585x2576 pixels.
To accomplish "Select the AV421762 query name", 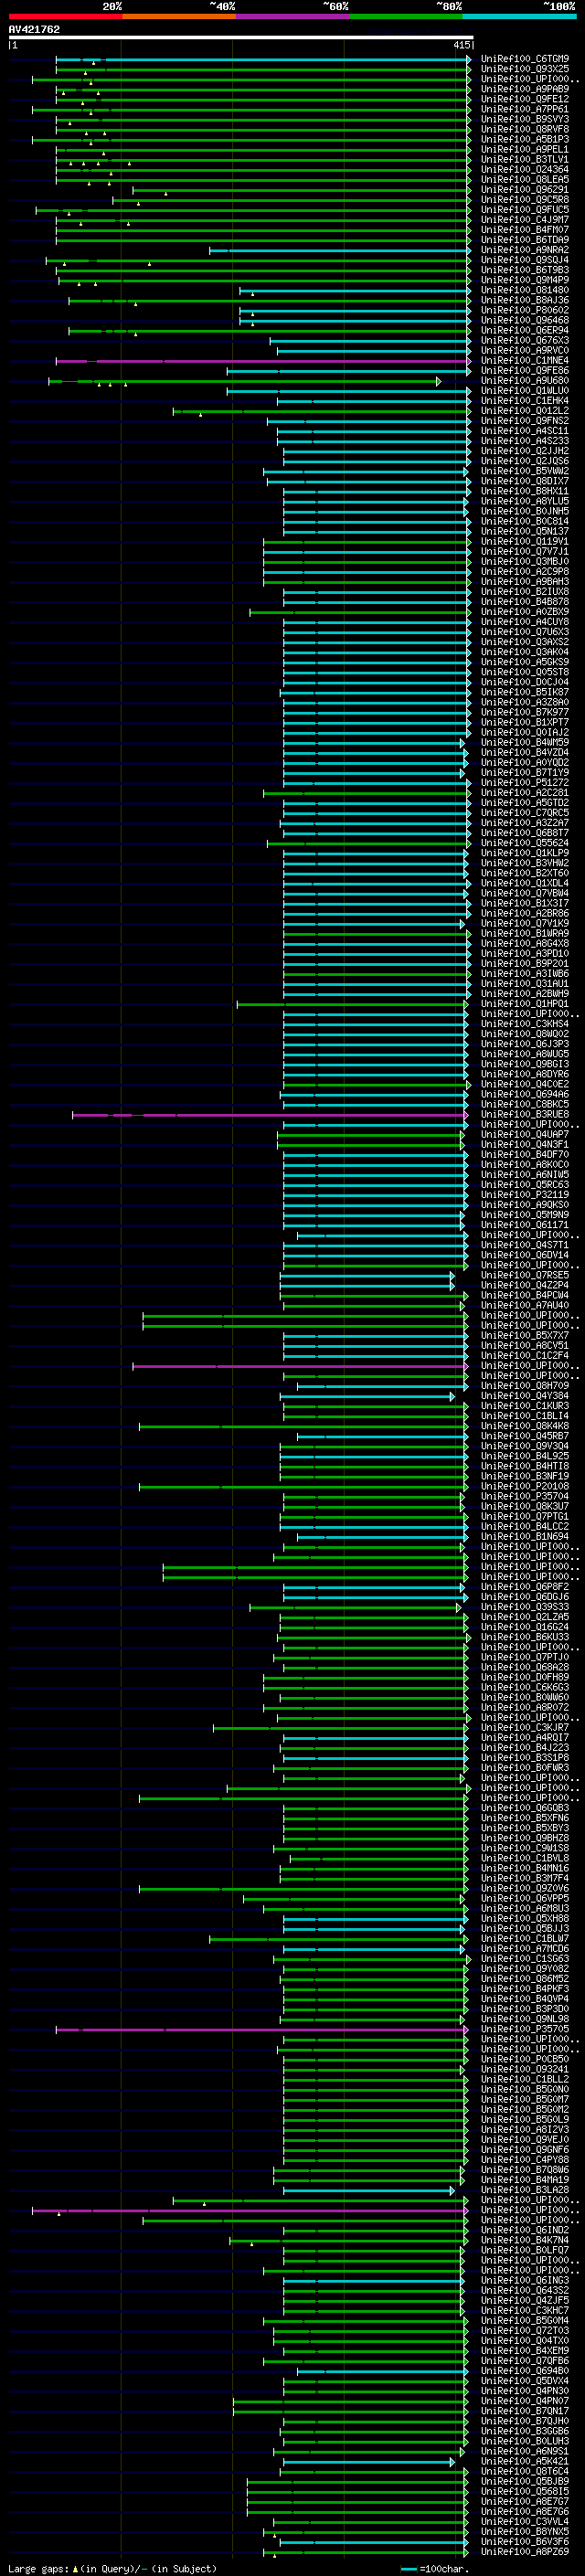I will (34, 30).
